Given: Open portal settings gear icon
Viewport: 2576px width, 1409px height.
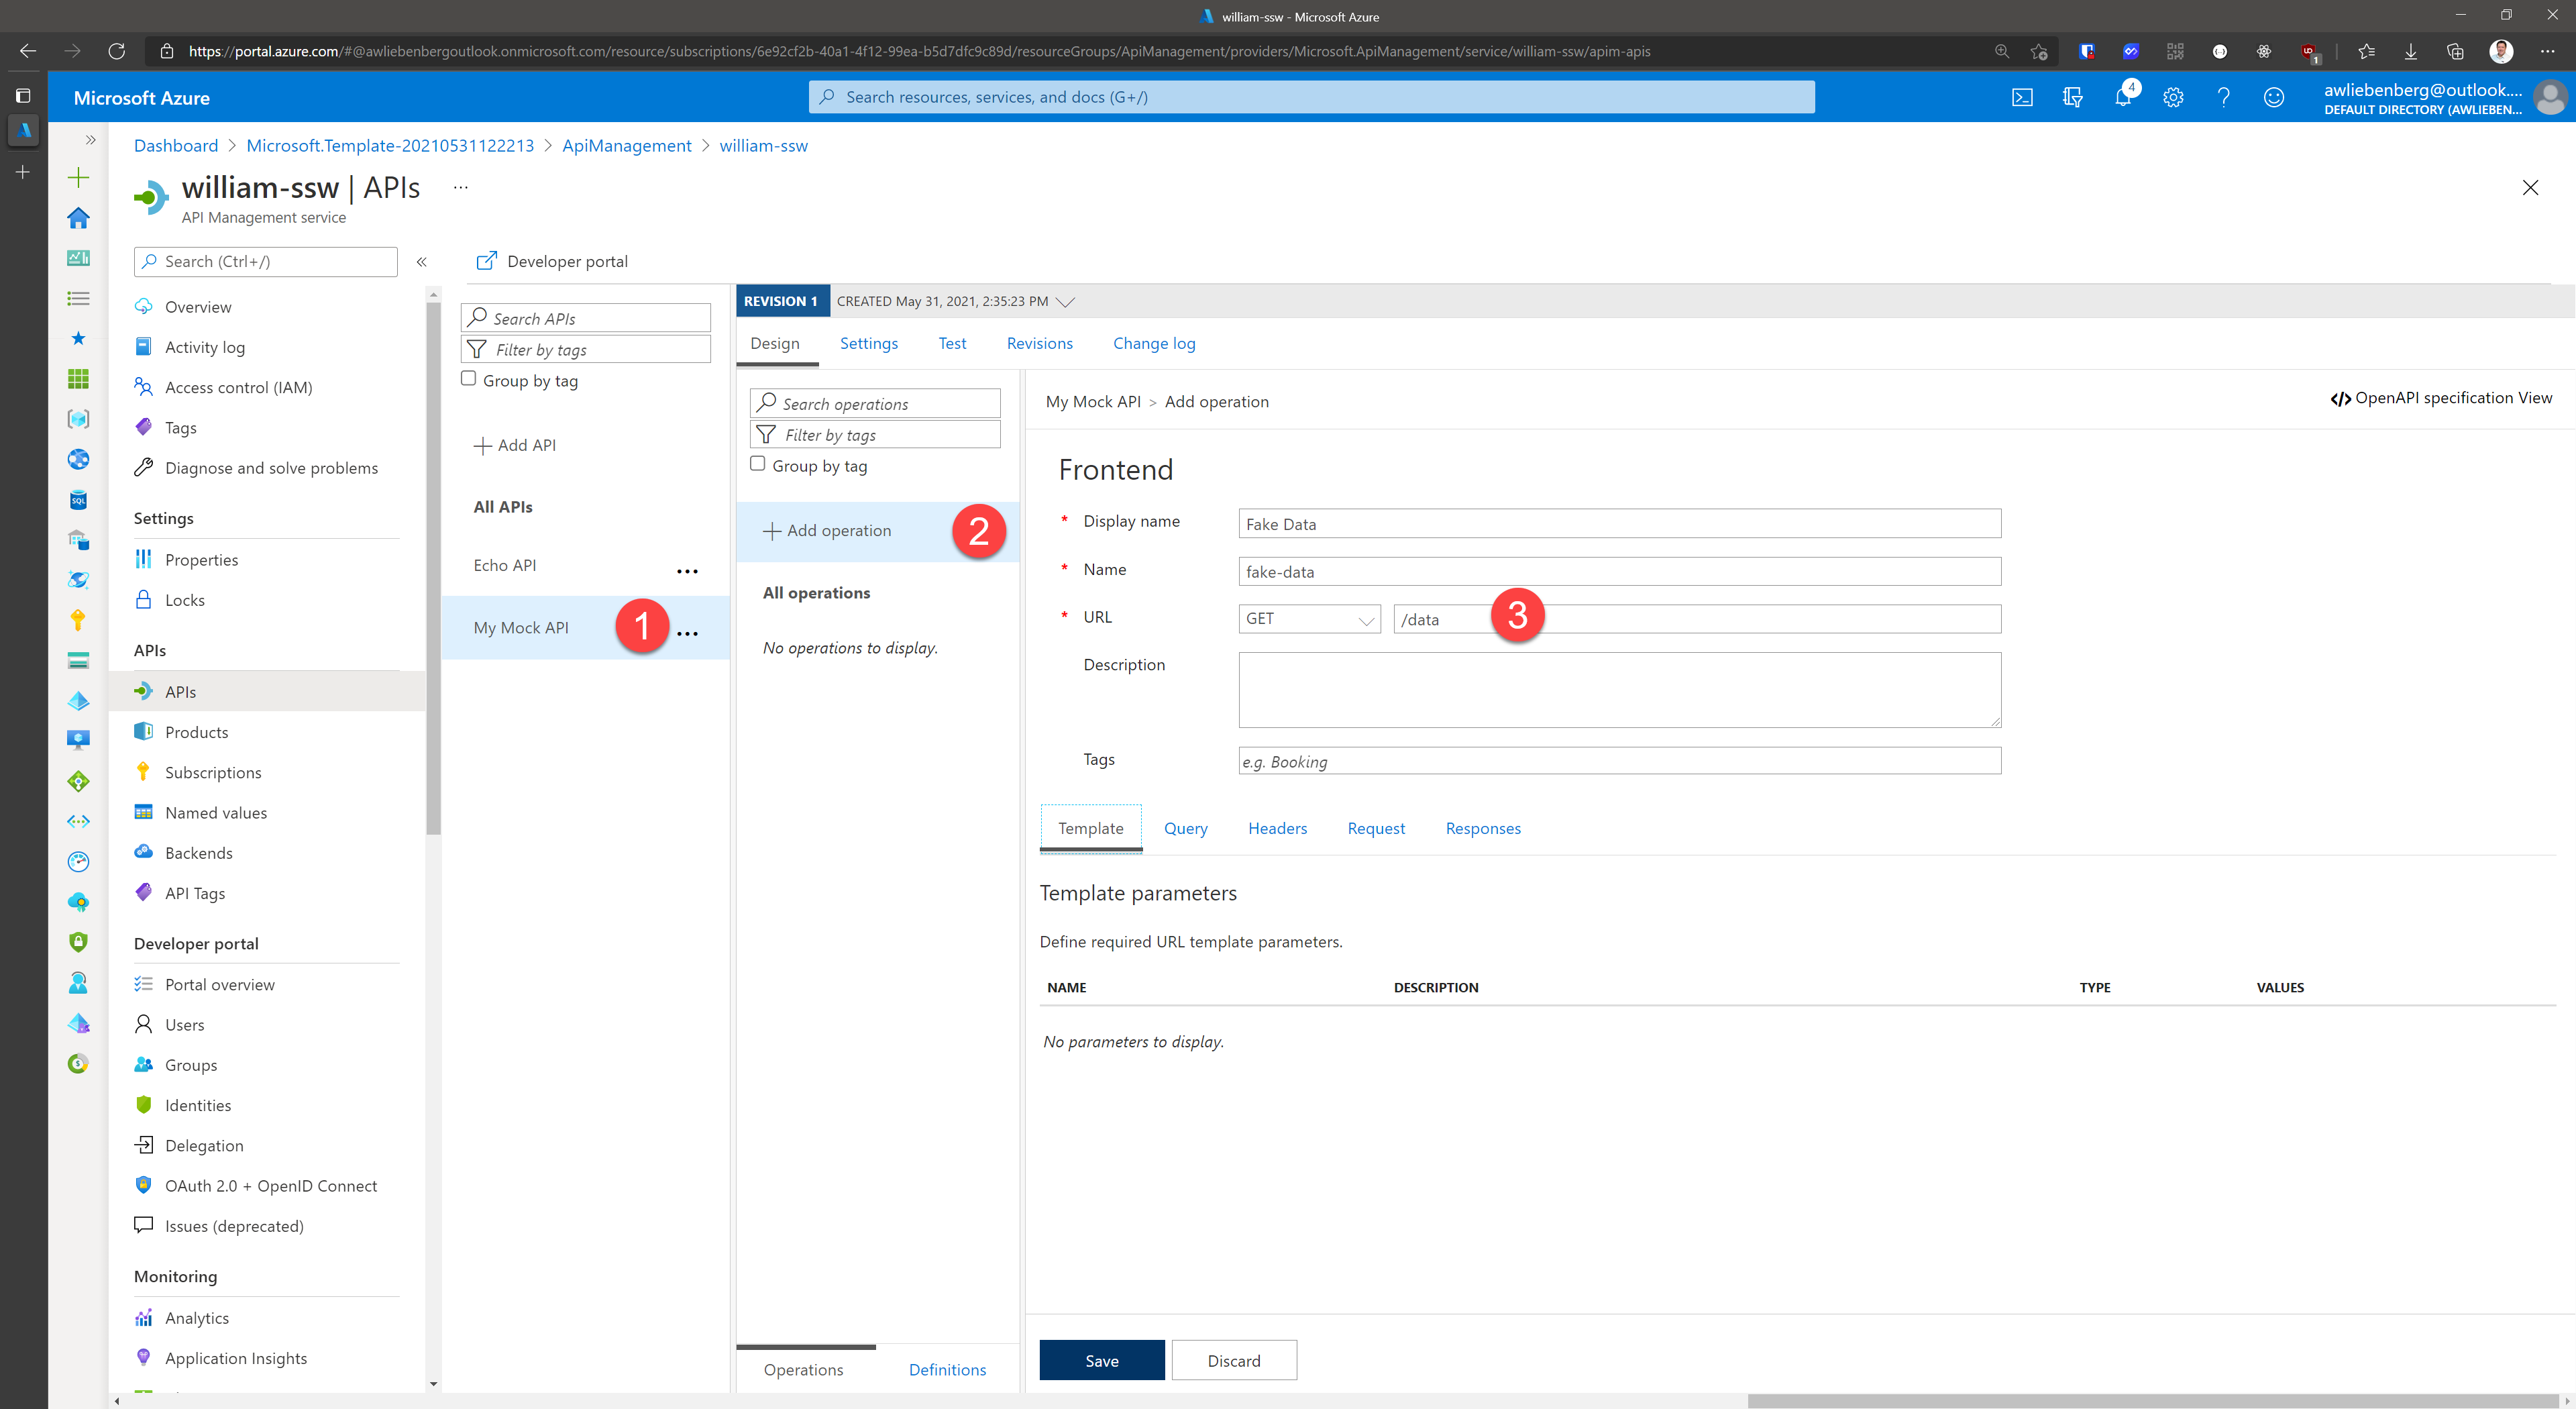Looking at the screenshot, I should (2173, 97).
